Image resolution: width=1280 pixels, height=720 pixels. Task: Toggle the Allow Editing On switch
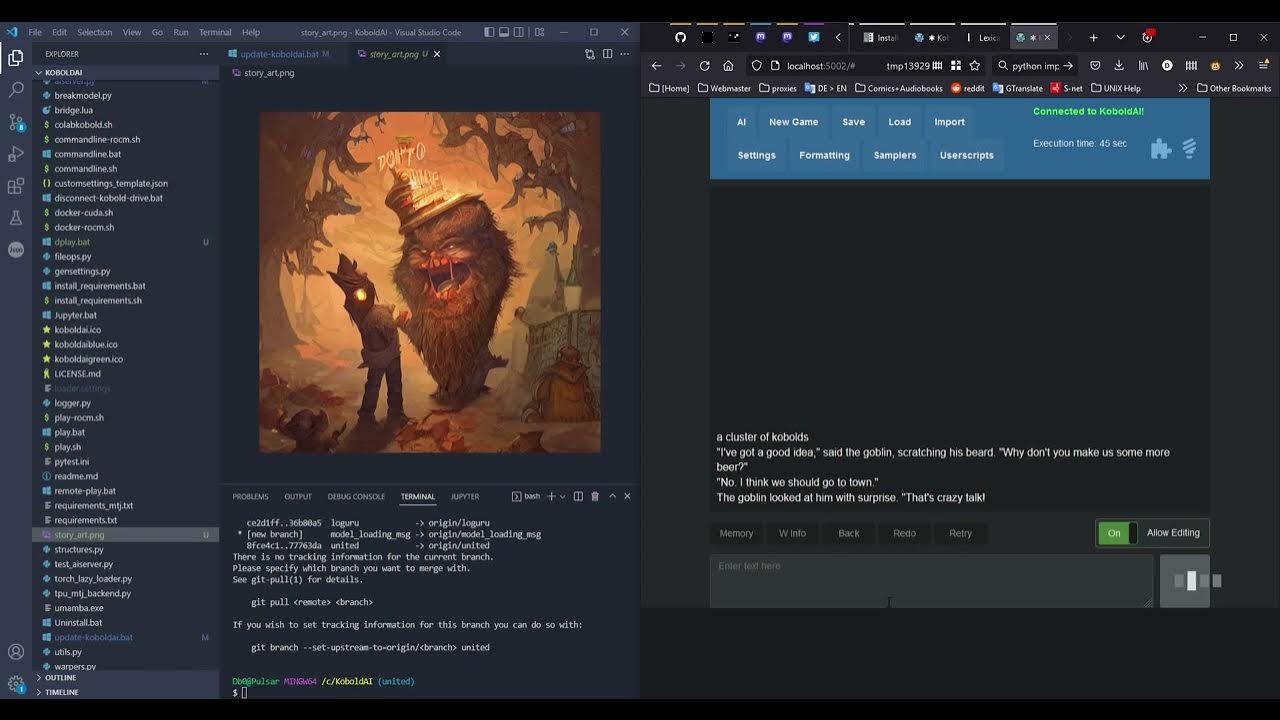tap(1117, 533)
